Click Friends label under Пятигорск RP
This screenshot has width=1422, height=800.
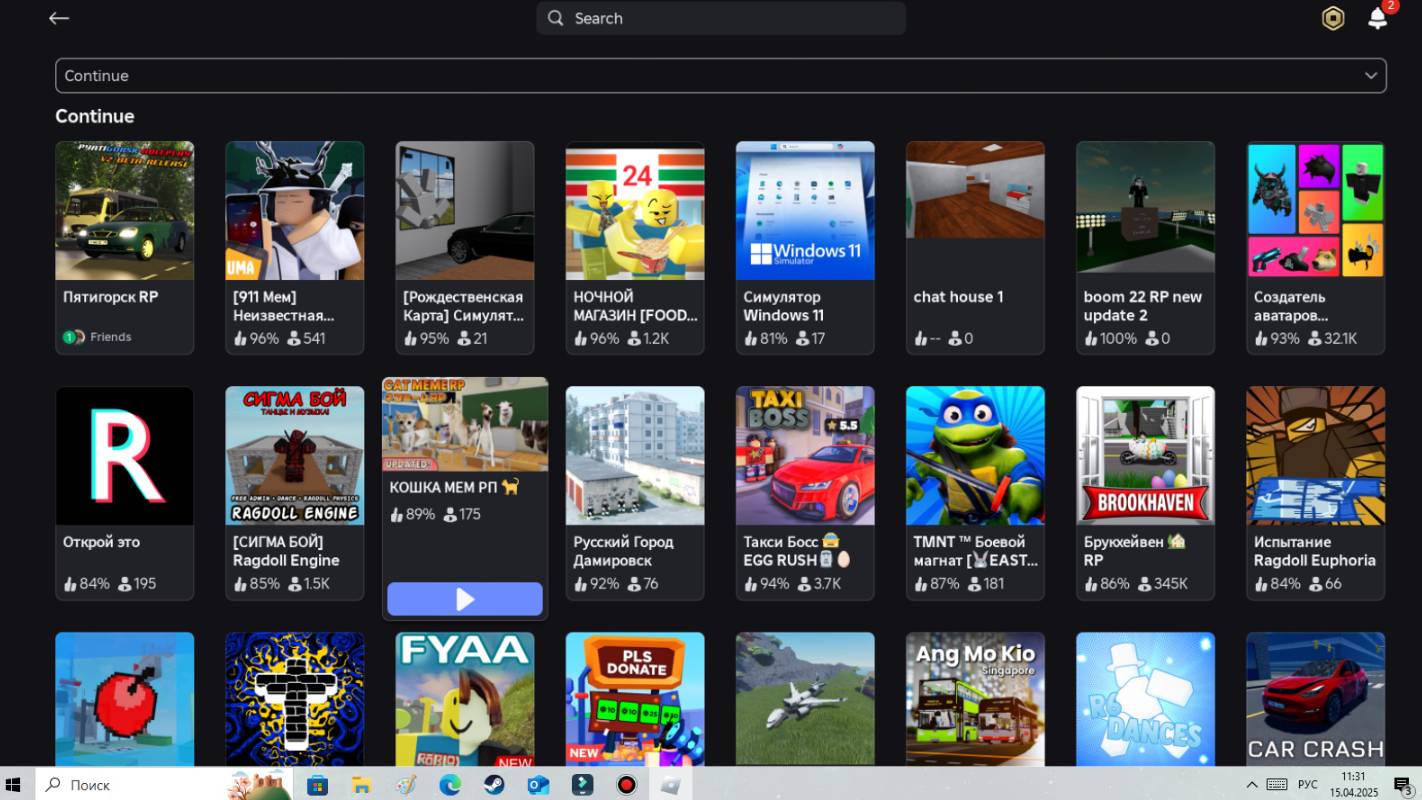coord(110,337)
